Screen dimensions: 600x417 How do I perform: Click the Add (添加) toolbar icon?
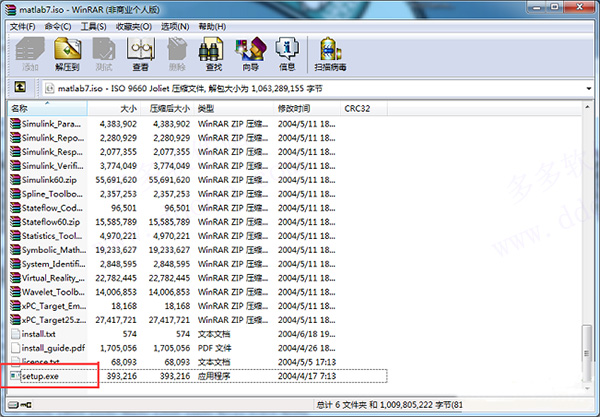tap(29, 54)
